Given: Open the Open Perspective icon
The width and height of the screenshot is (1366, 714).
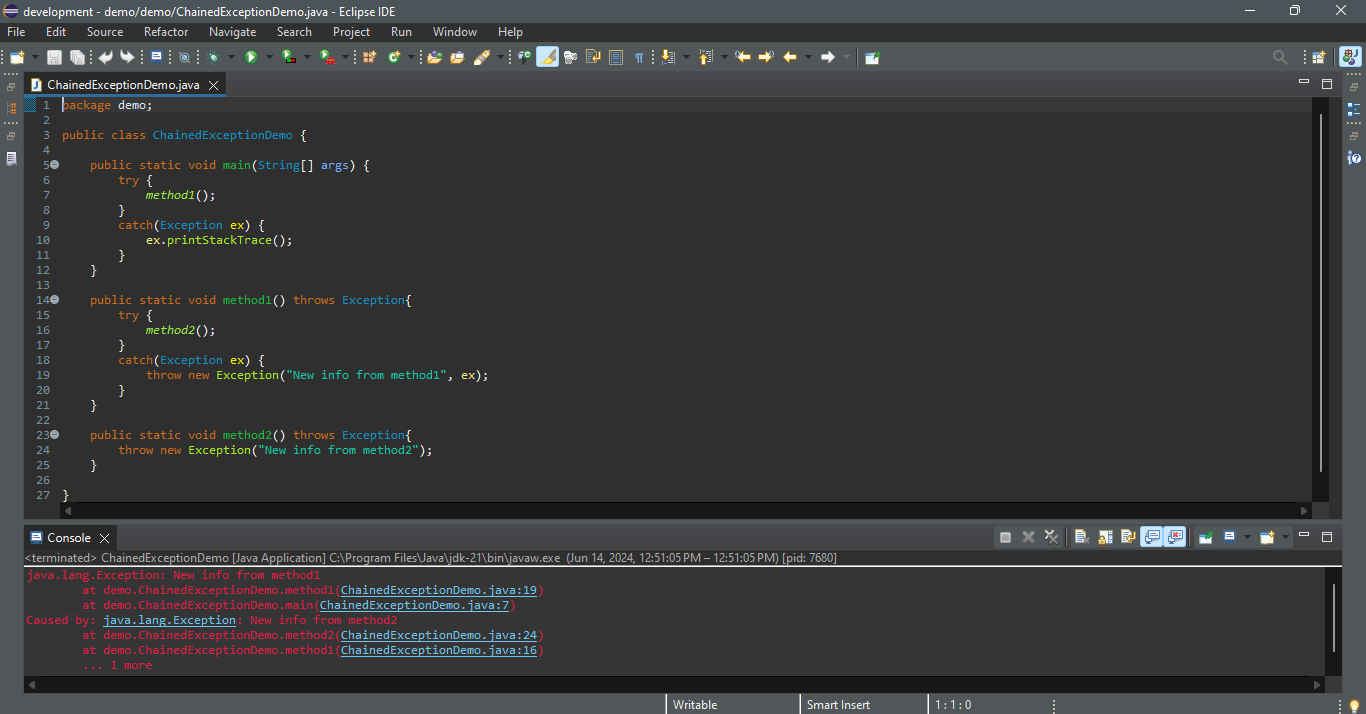Looking at the screenshot, I should tap(1318, 57).
